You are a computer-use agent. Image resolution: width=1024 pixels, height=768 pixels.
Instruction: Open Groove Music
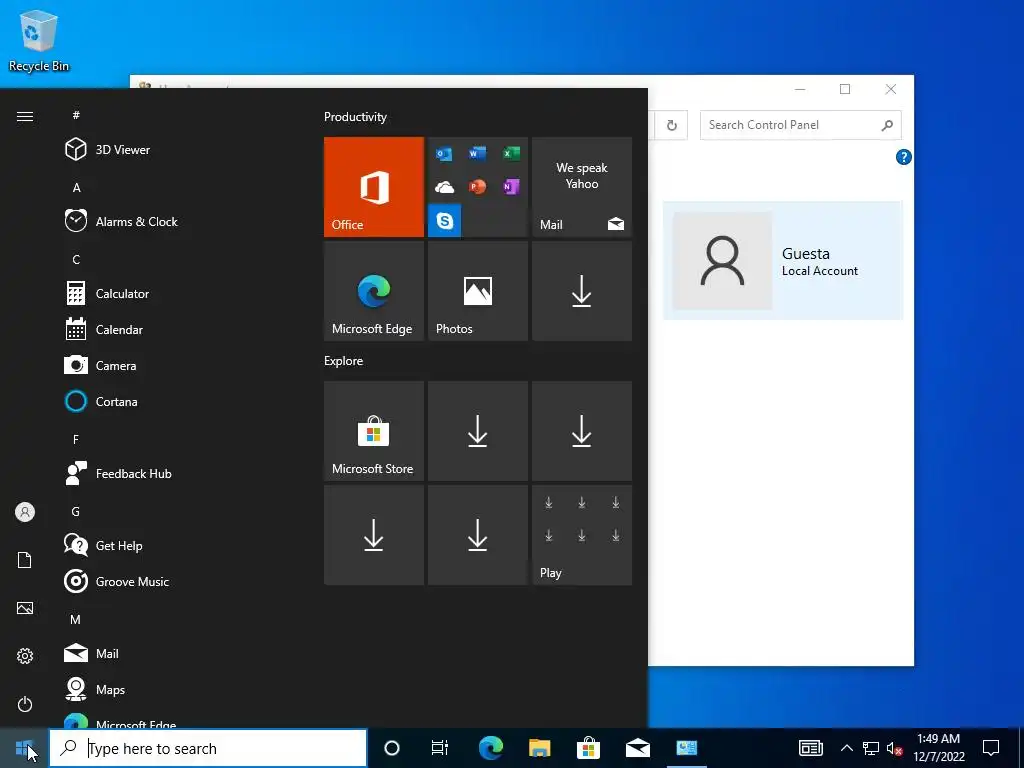(x=117, y=581)
